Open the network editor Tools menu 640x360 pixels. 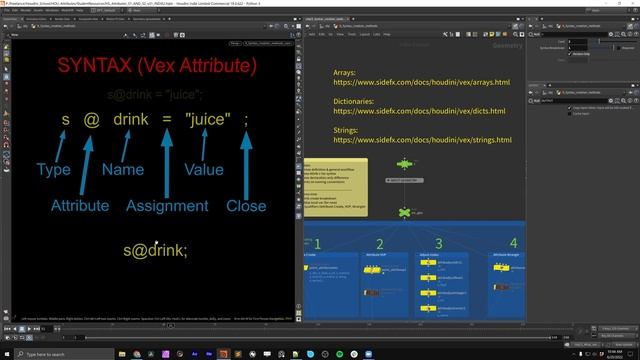tap(352, 35)
